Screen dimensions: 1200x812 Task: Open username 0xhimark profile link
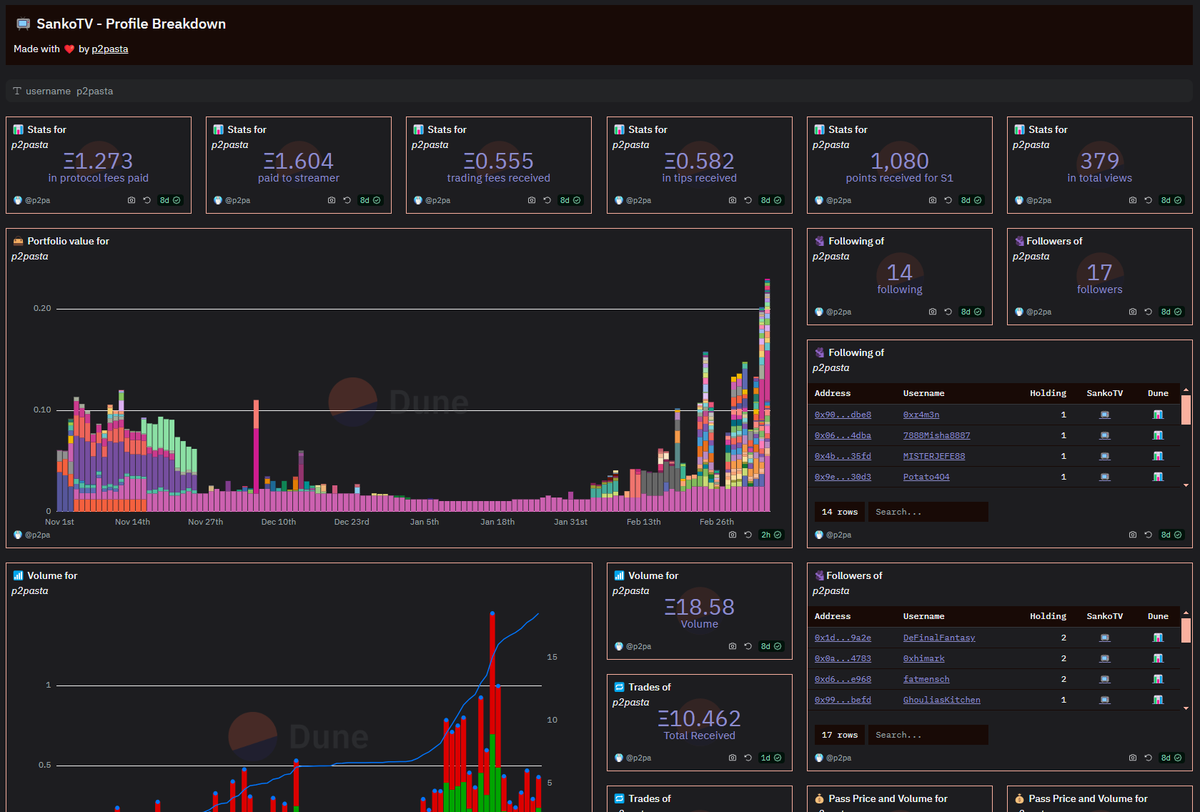point(924,658)
